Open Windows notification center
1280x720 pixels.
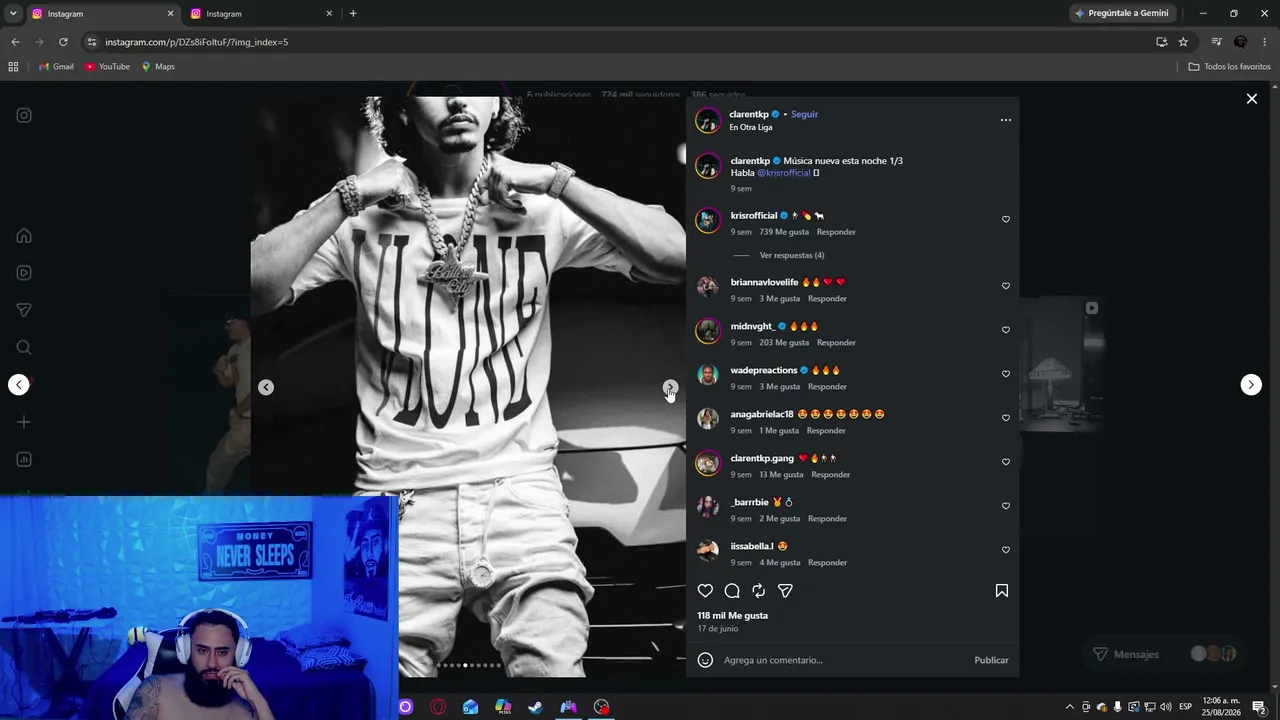[1259, 707]
